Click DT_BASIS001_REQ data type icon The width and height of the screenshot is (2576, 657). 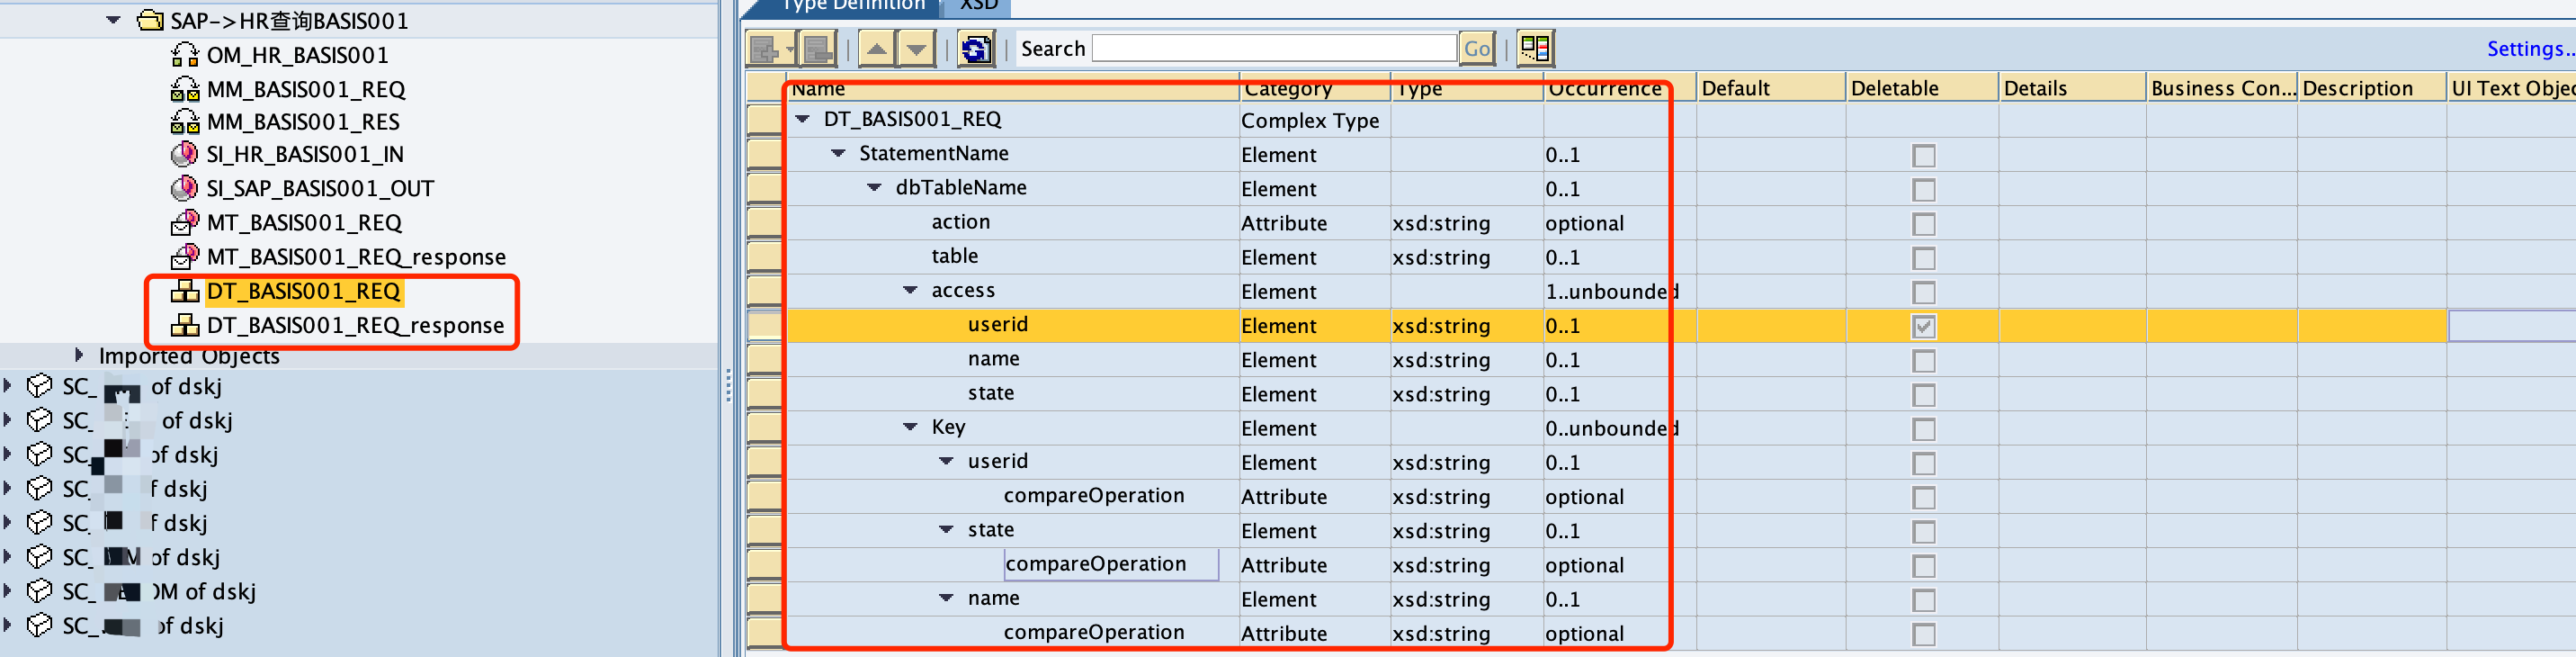[185, 291]
